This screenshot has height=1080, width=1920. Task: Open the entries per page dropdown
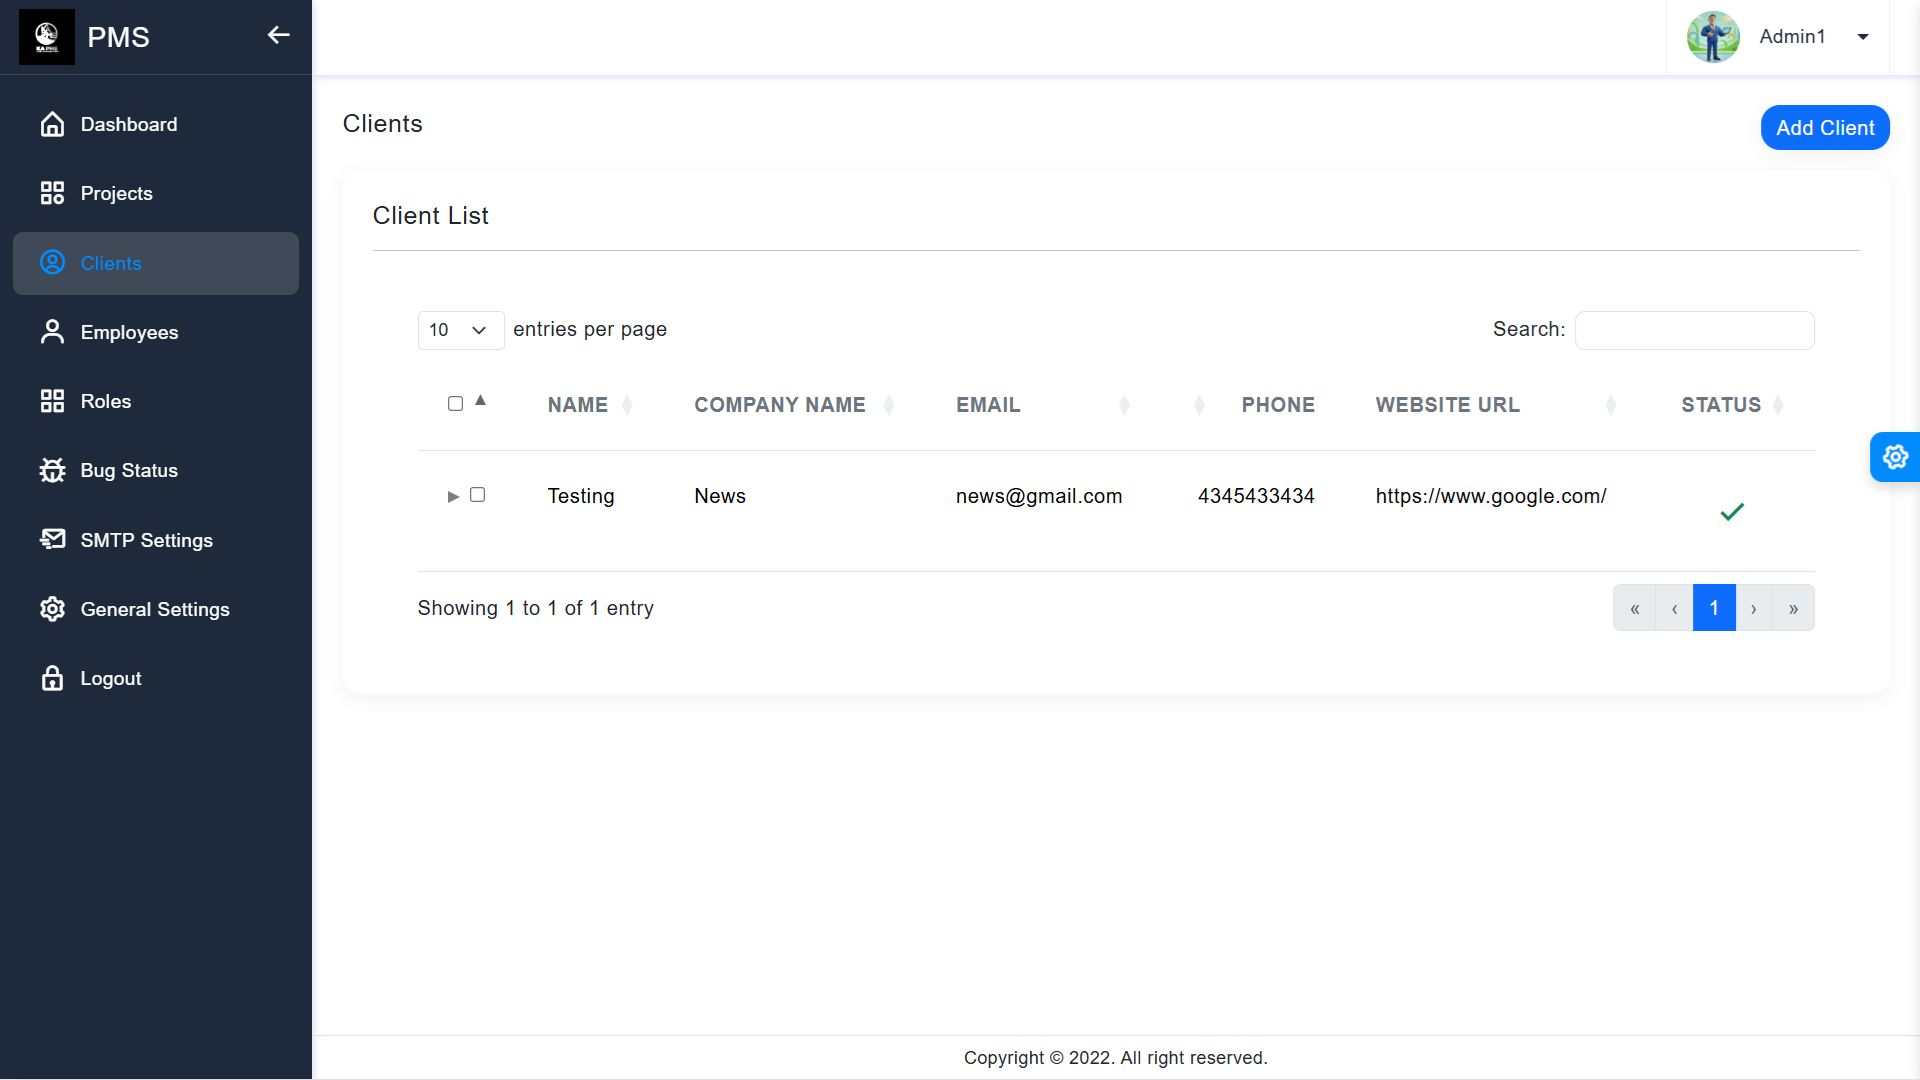(460, 330)
